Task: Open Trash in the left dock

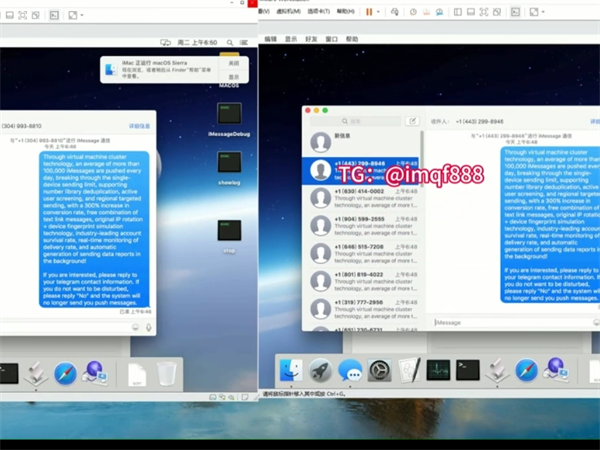Action: pos(166,374)
